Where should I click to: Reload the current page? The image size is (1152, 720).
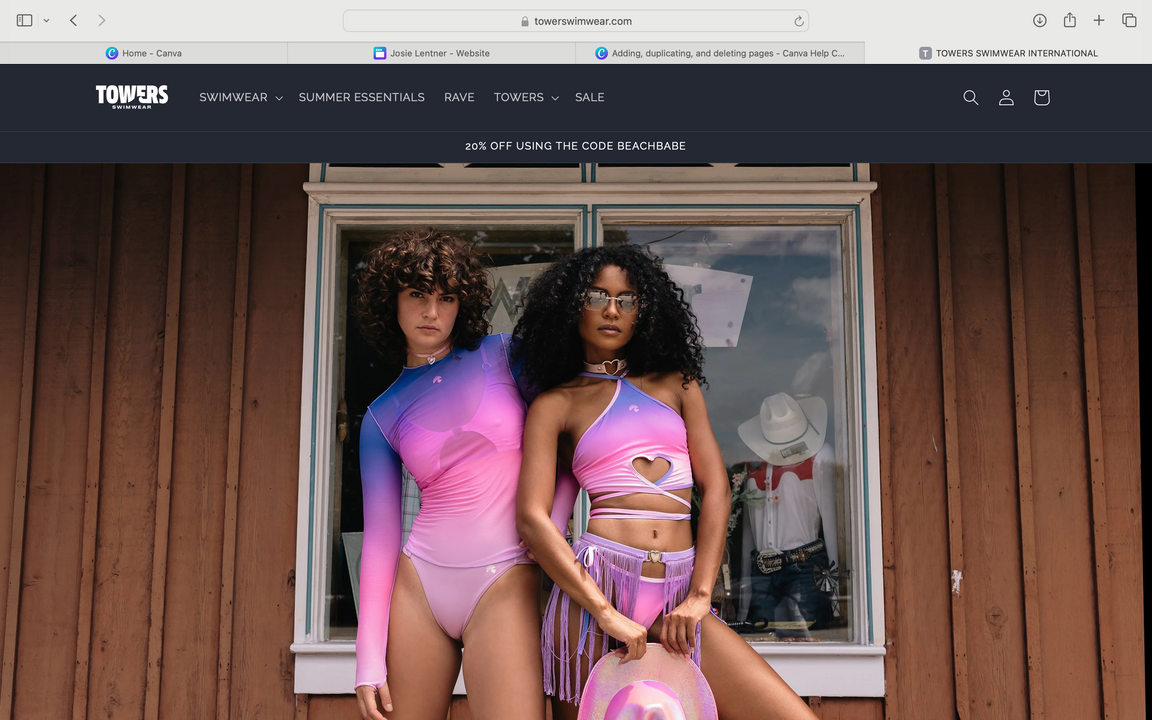point(799,21)
